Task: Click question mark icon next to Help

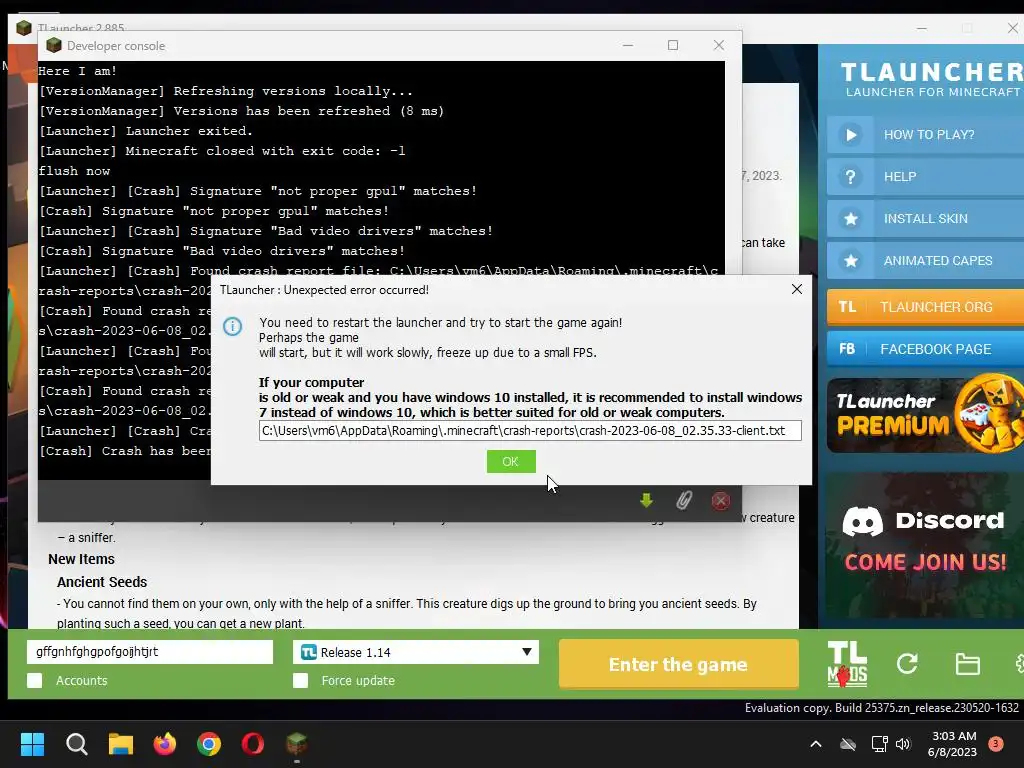Action: 850,176
